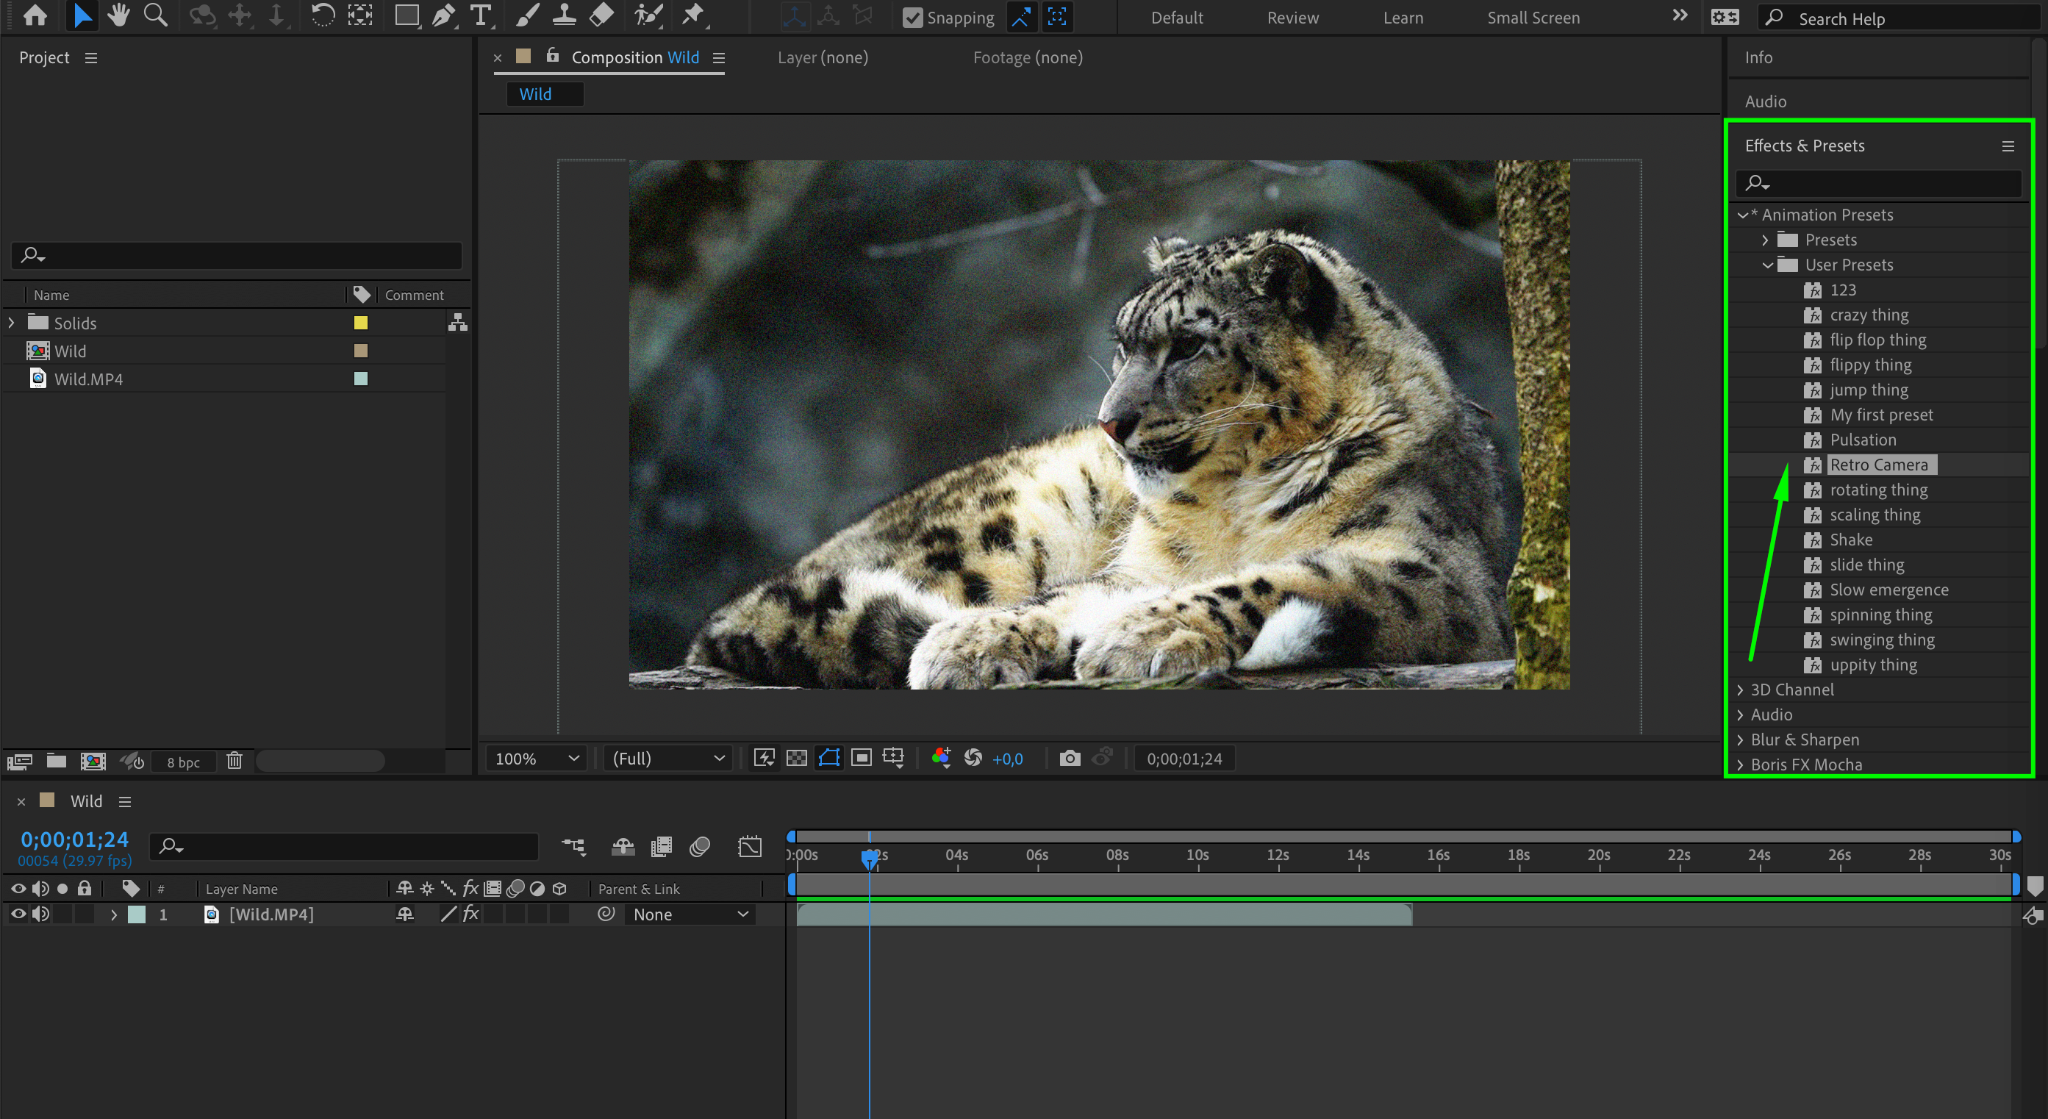Open the Effects & Presets panel menu

(2007, 146)
